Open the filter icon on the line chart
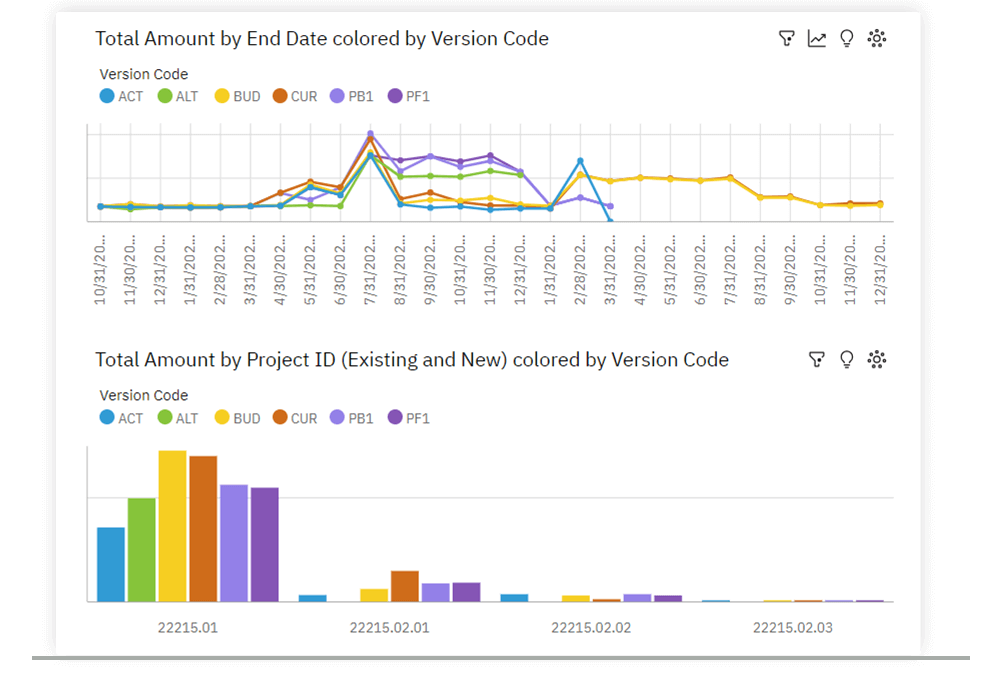1004x699 pixels. click(x=787, y=39)
